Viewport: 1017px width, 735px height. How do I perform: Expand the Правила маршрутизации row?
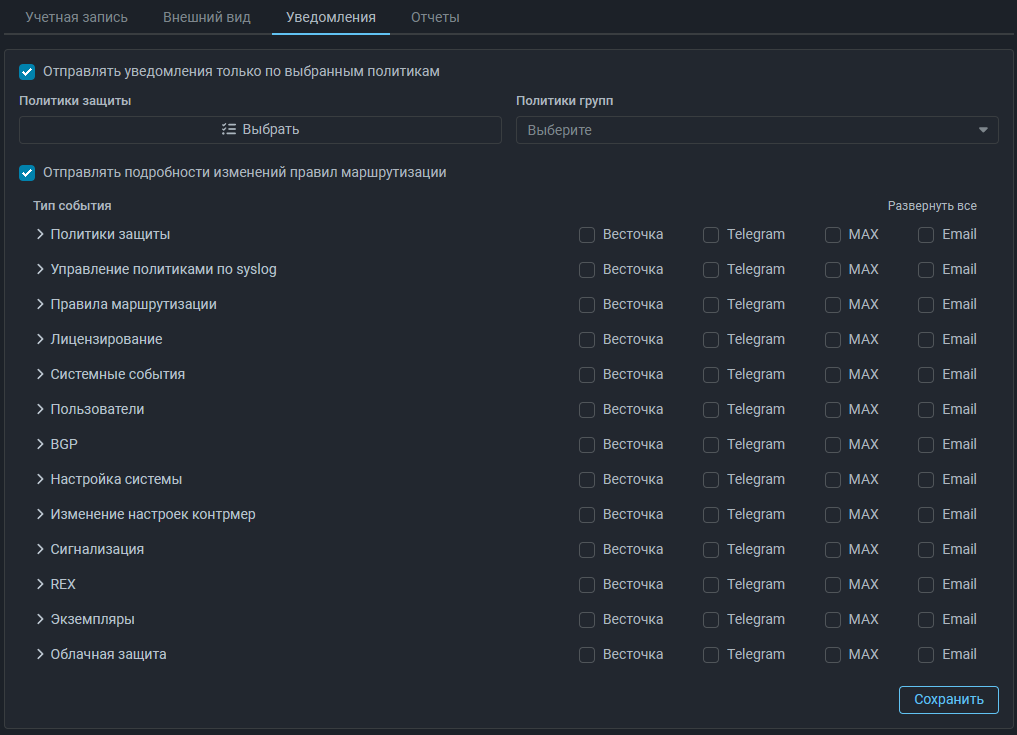pos(40,304)
